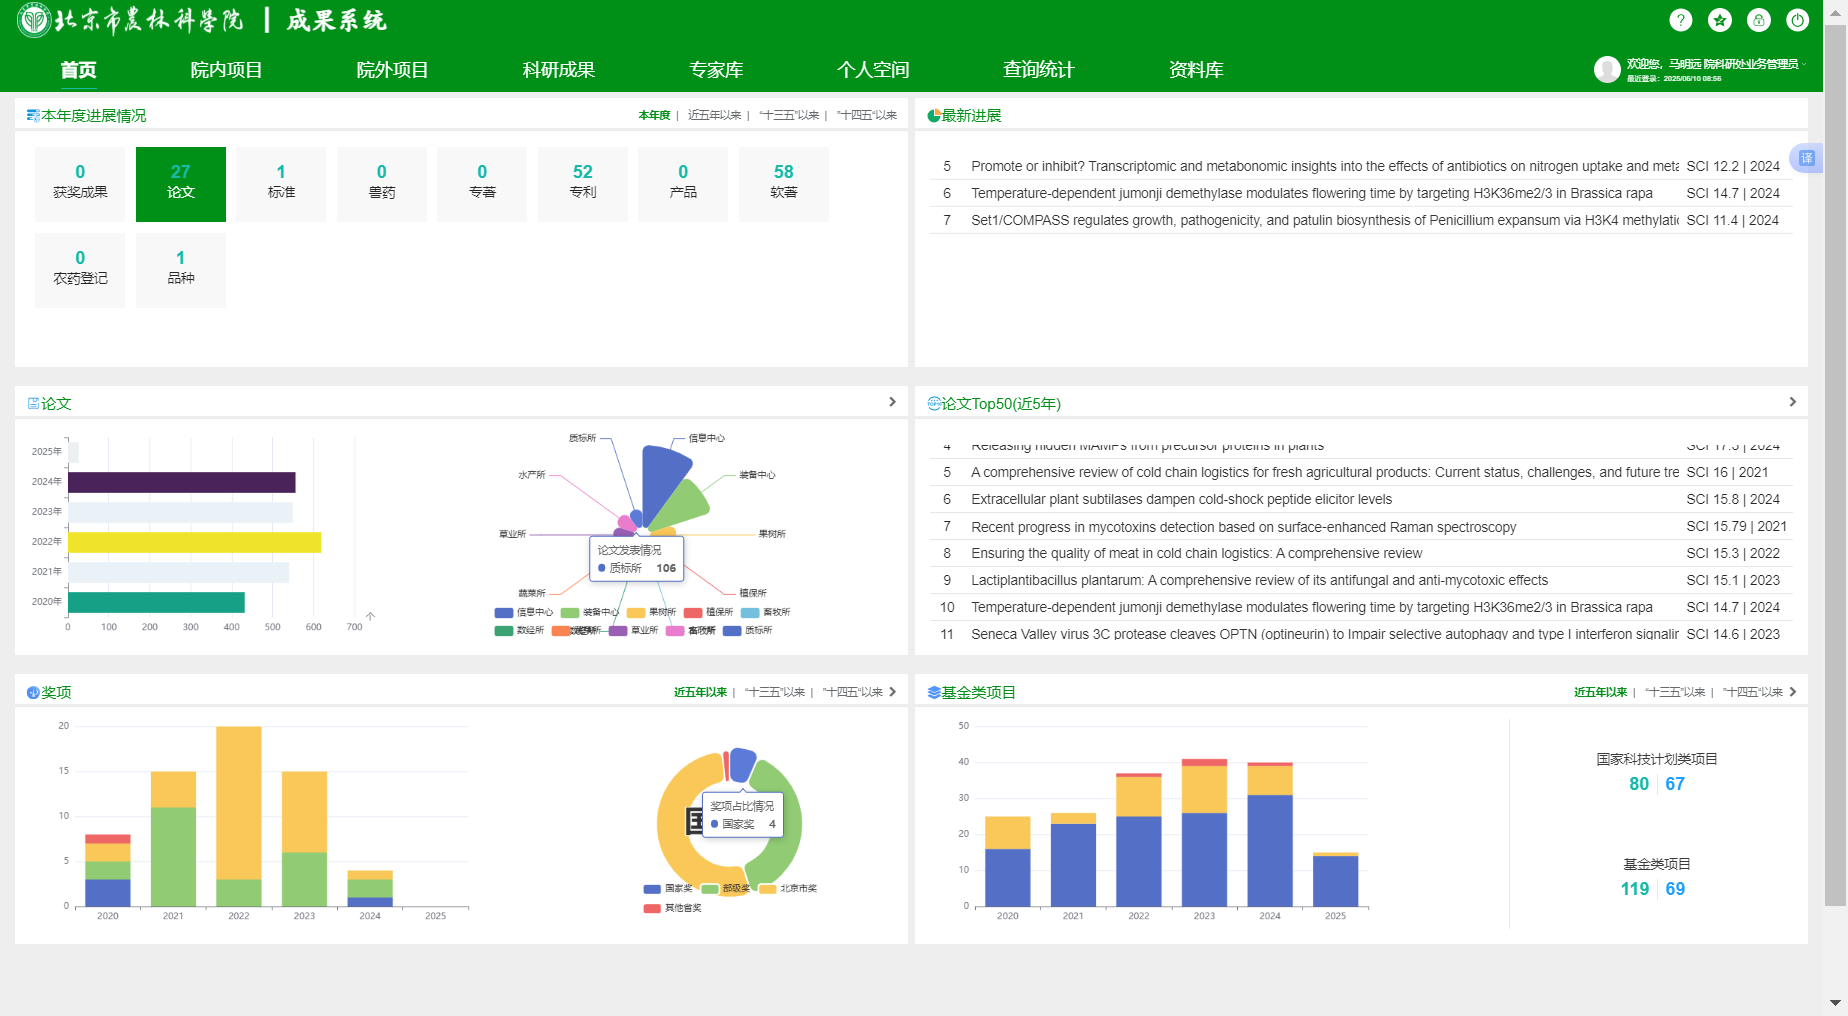The width and height of the screenshot is (1848, 1016).
Task: Switch to the 专家库 menu
Action: coord(716,70)
